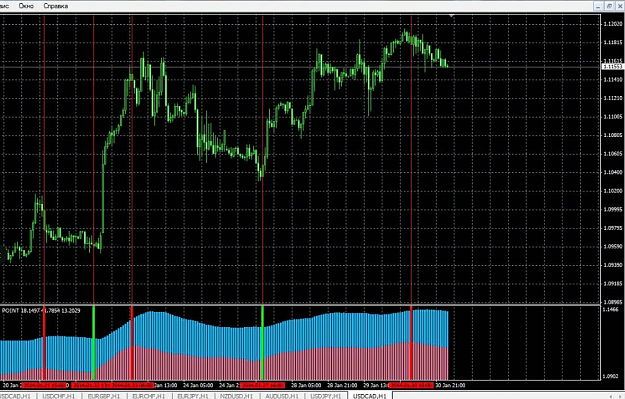Screen dimensions: 625x399
Task: Click the POINT indicator values label
Action: tap(41, 311)
